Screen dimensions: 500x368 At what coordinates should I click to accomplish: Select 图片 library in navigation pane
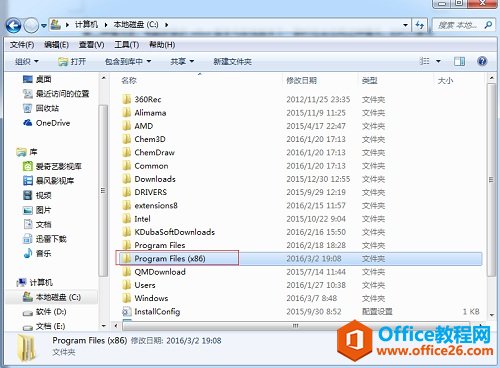(x=37, y=210)
